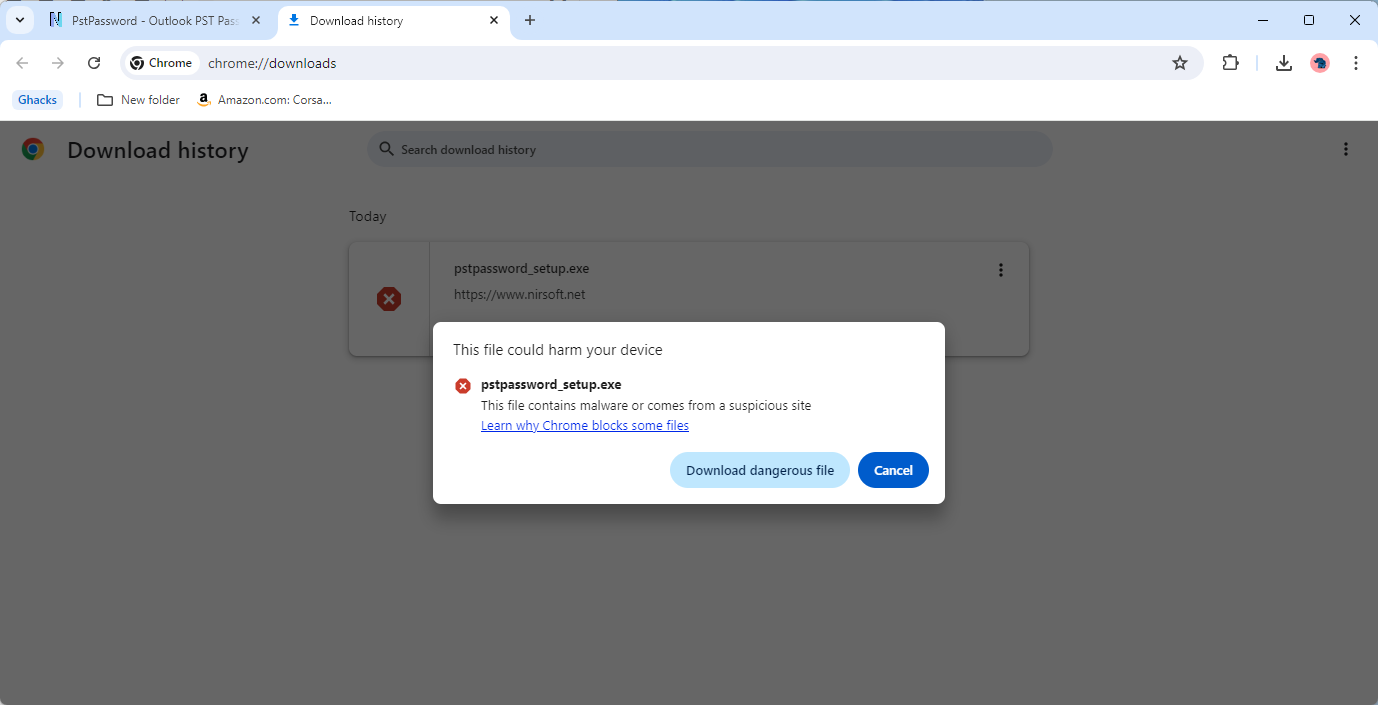This screenshot has height=705, width=1378.
Task: Open Download history page more actions menu
Action: click(x=1345, y=149)
